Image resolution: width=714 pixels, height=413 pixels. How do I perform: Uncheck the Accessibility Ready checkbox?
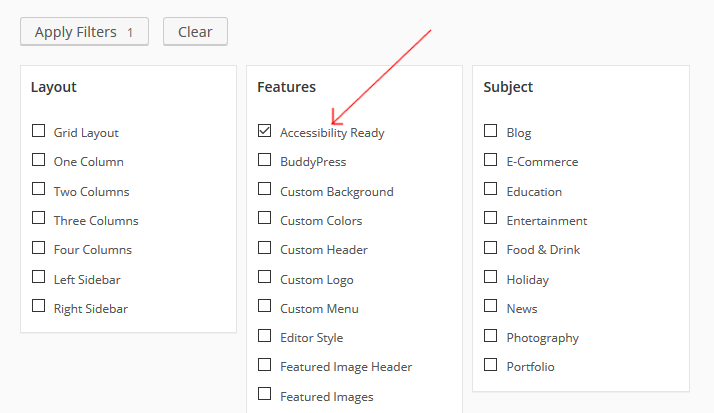(x=265, y=131)
